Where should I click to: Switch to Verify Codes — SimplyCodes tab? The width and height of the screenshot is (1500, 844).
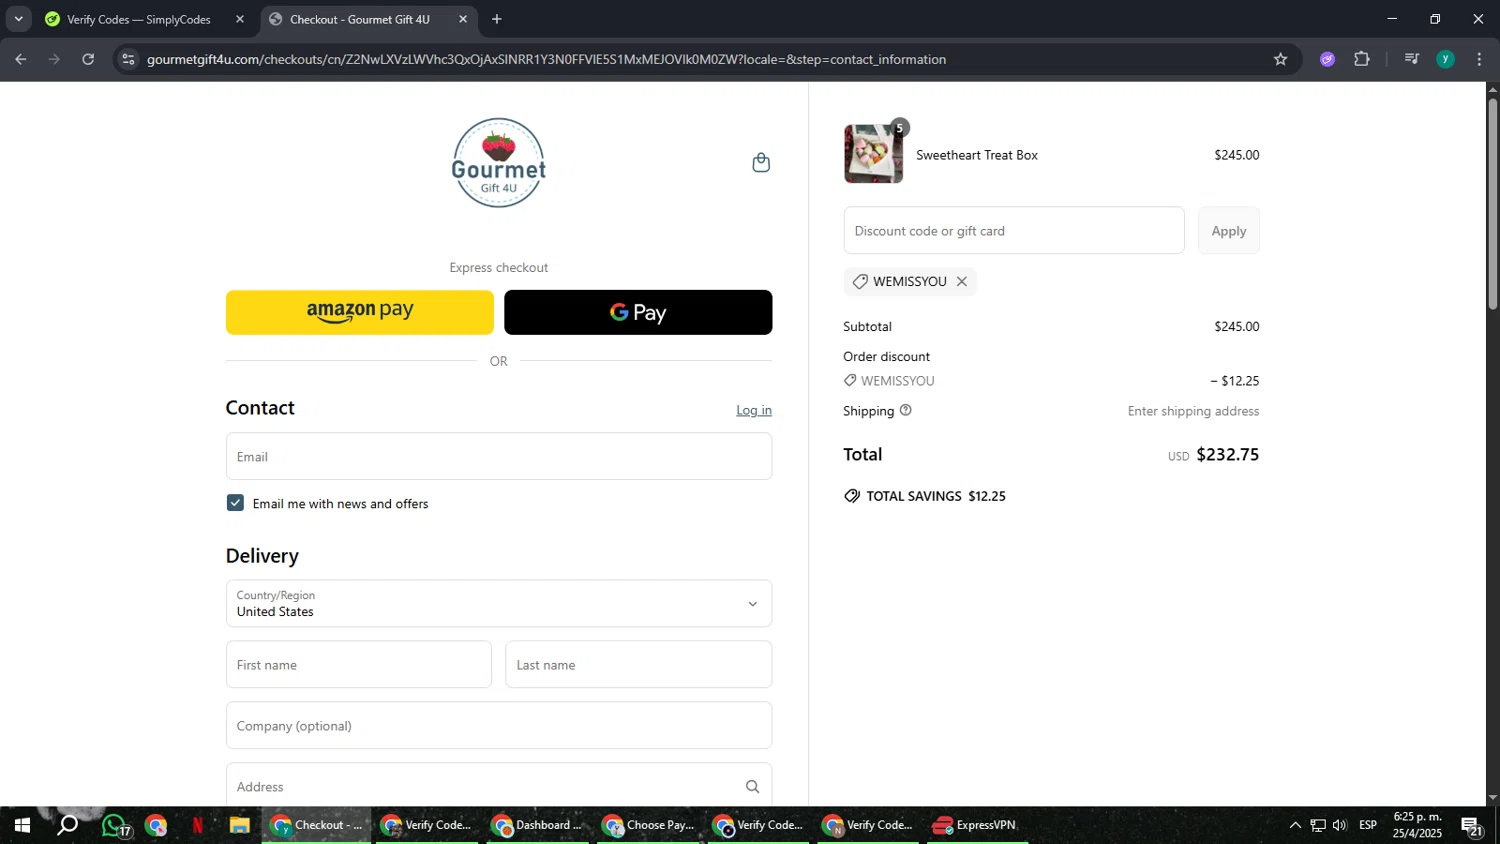[140, 19]
